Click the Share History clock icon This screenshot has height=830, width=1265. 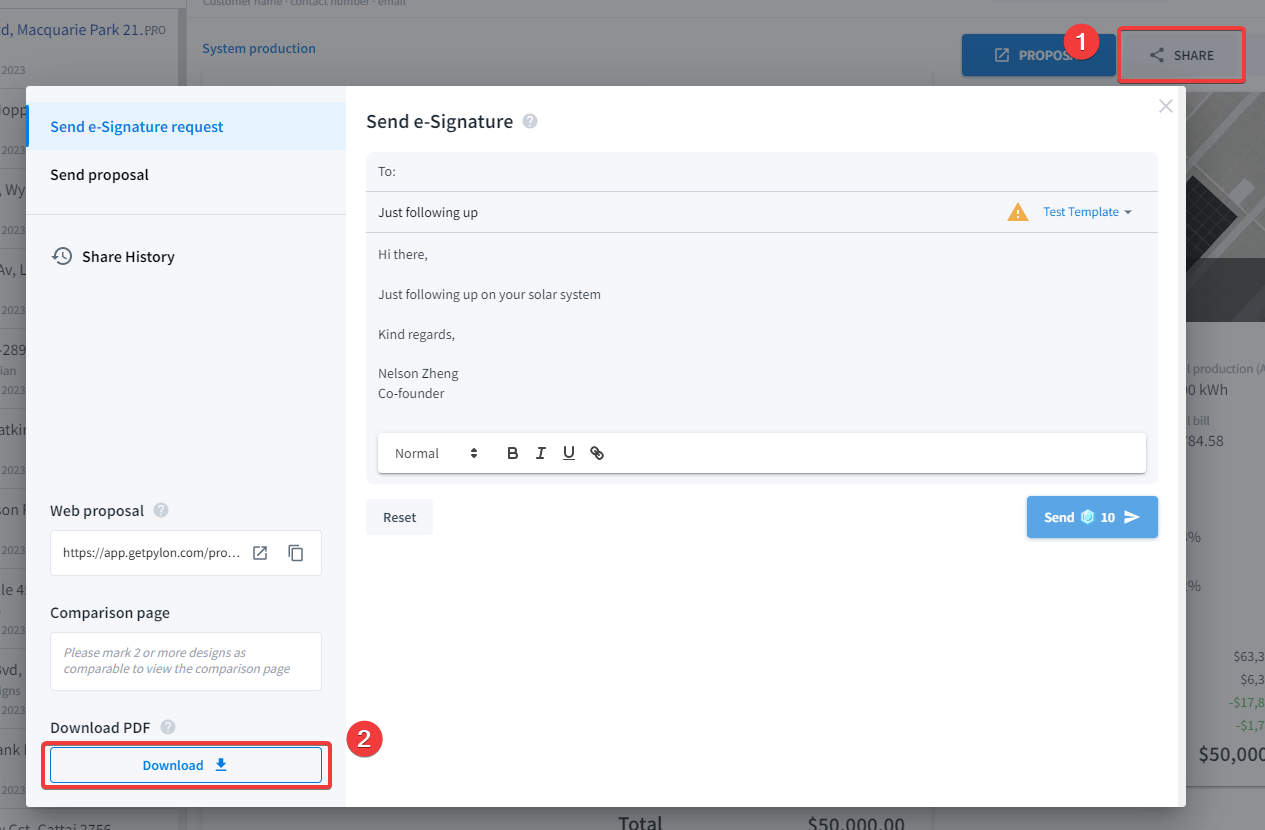[x=62, y=256]
